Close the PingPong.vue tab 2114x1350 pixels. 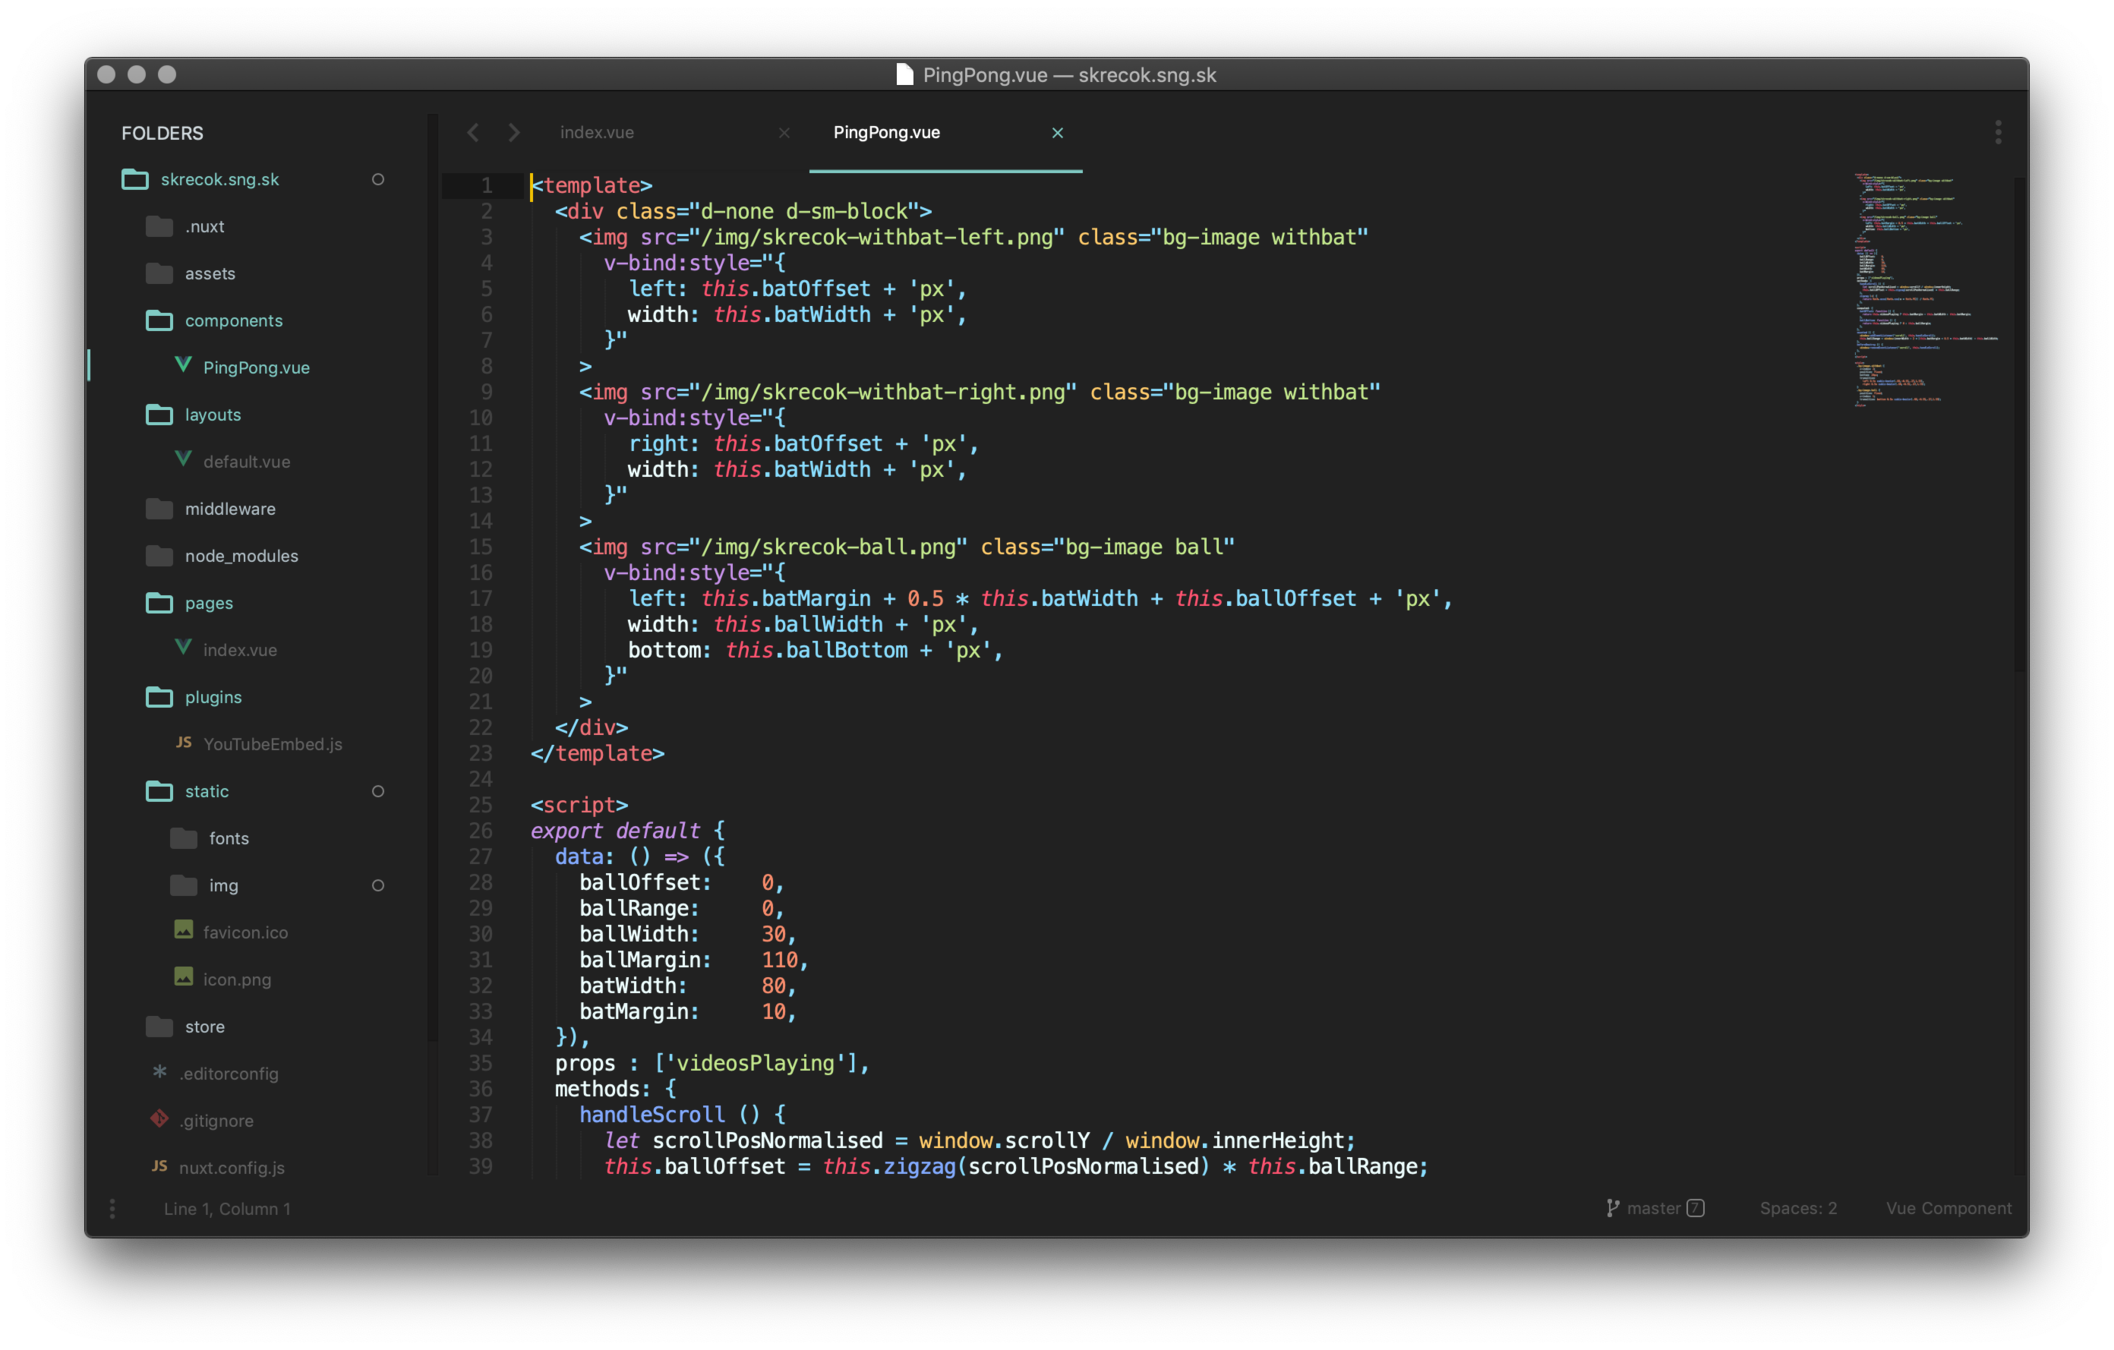[1057, 132]
